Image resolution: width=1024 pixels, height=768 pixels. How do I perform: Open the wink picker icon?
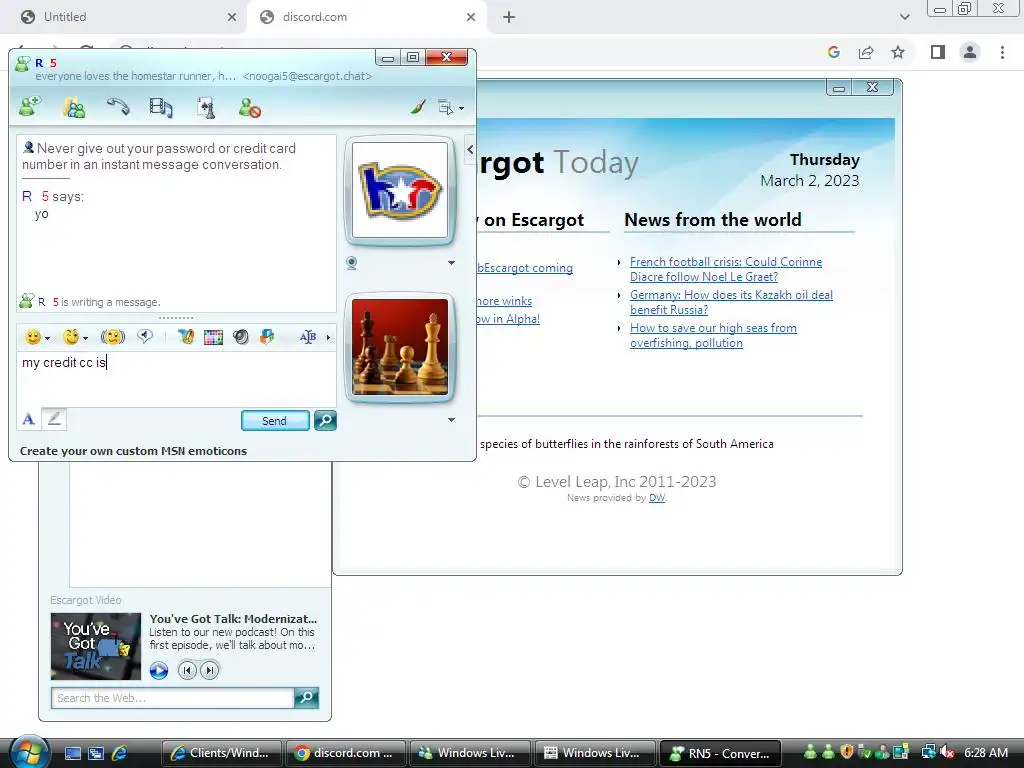71,337
